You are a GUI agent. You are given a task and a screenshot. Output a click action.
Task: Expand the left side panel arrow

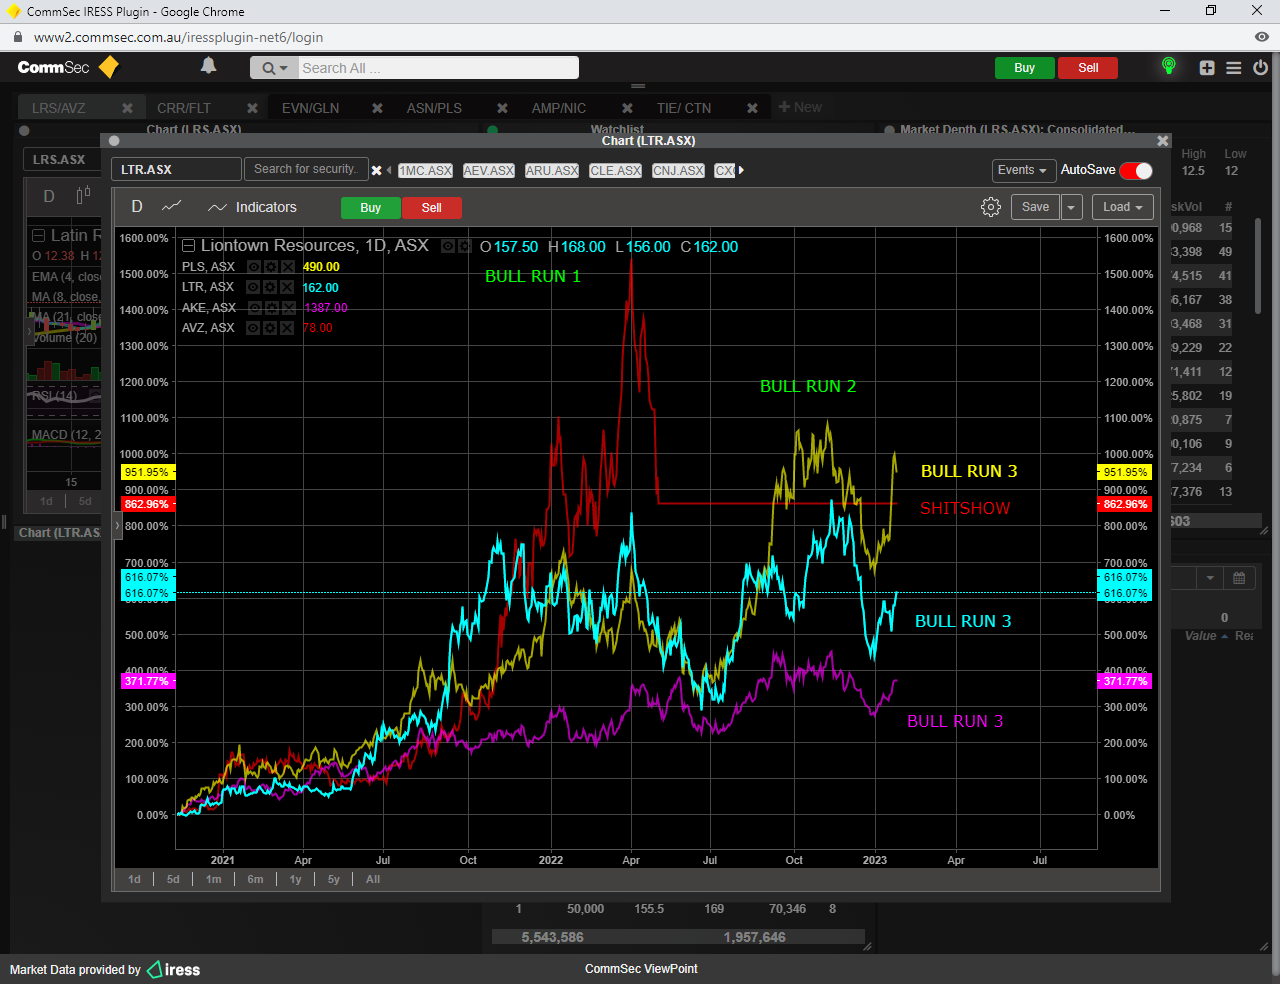pos(118,525)
